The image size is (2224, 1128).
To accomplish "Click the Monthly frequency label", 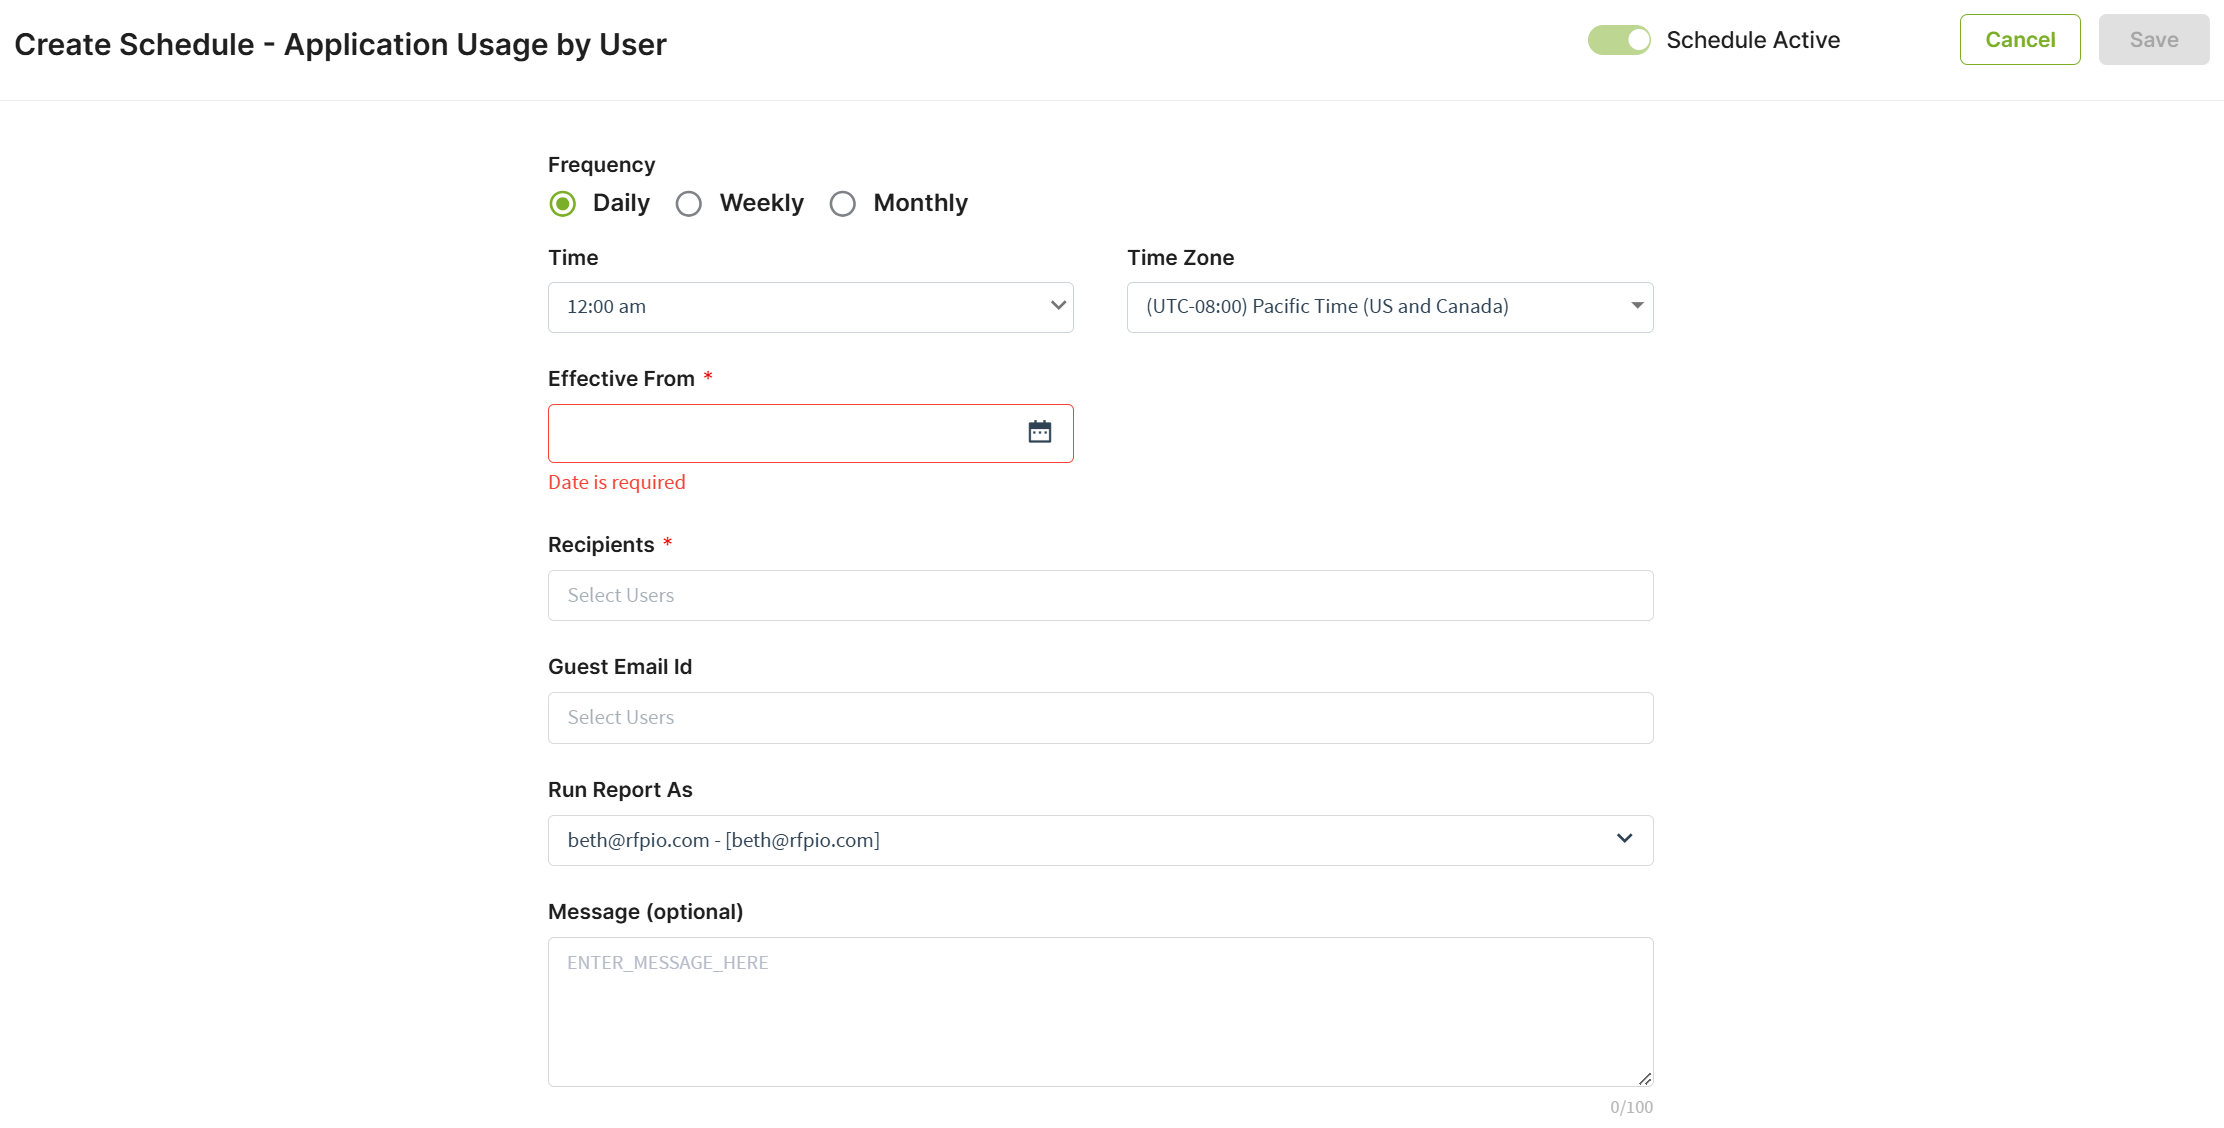I will click(x=920, y=203).
